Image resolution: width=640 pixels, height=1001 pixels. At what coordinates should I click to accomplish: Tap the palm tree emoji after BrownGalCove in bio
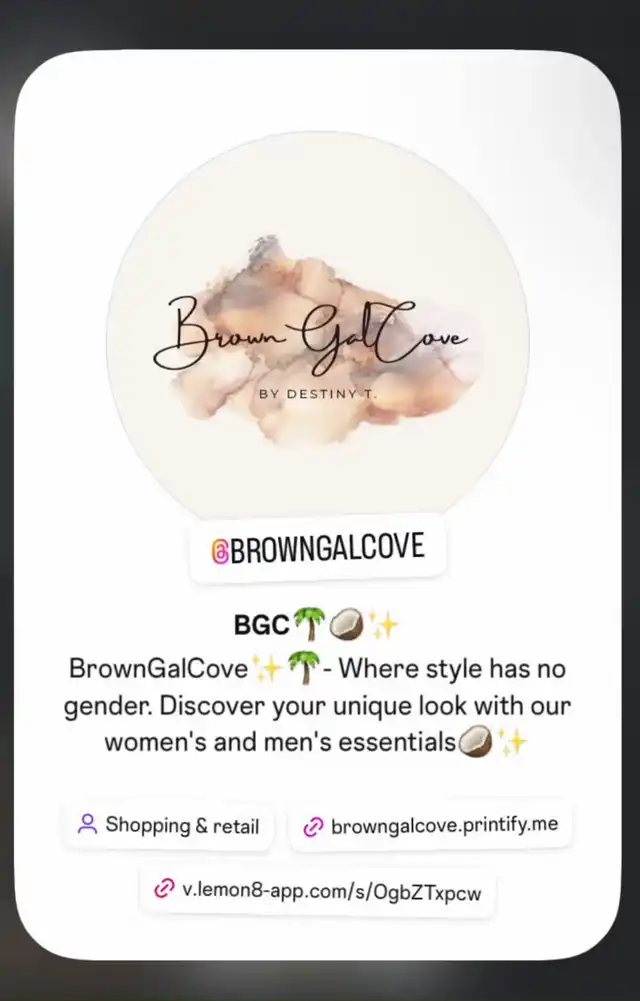304,668
